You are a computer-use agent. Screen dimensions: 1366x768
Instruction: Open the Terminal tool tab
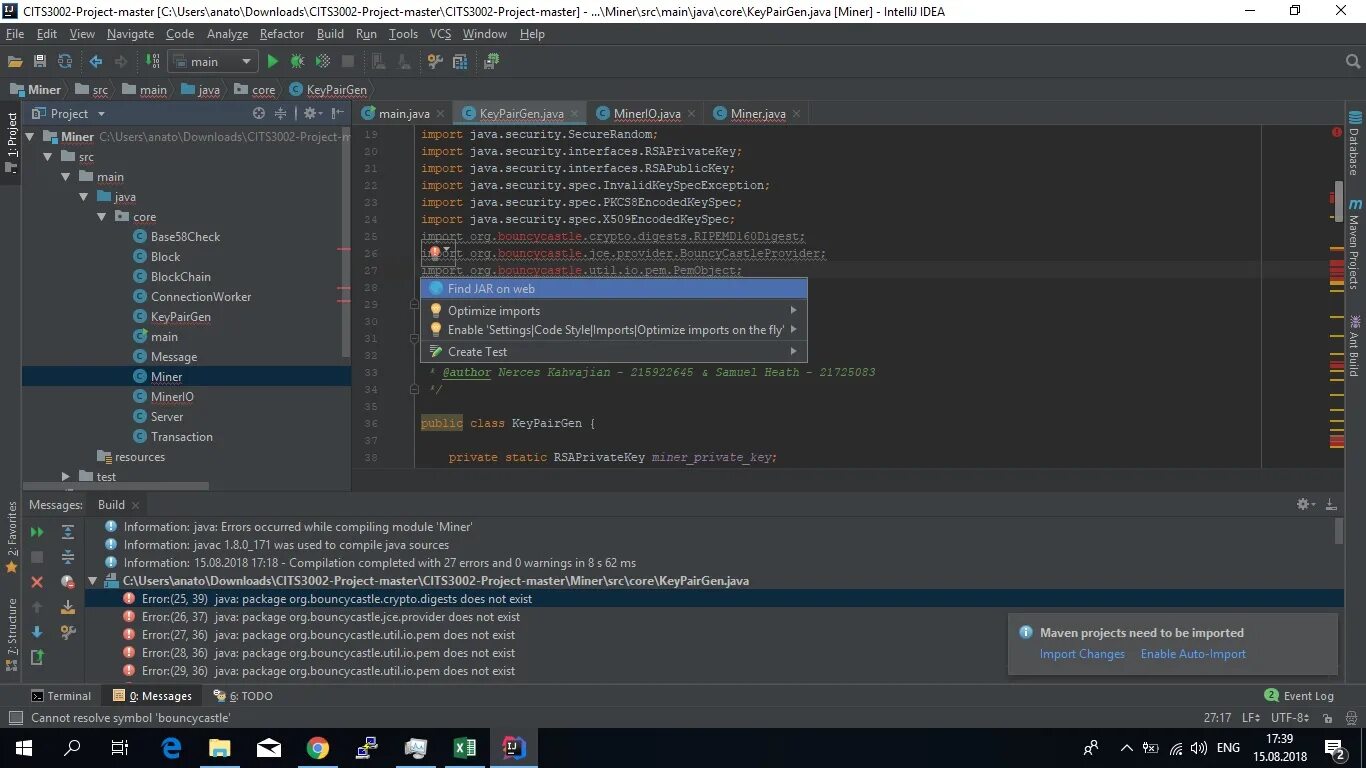point(60,696)
